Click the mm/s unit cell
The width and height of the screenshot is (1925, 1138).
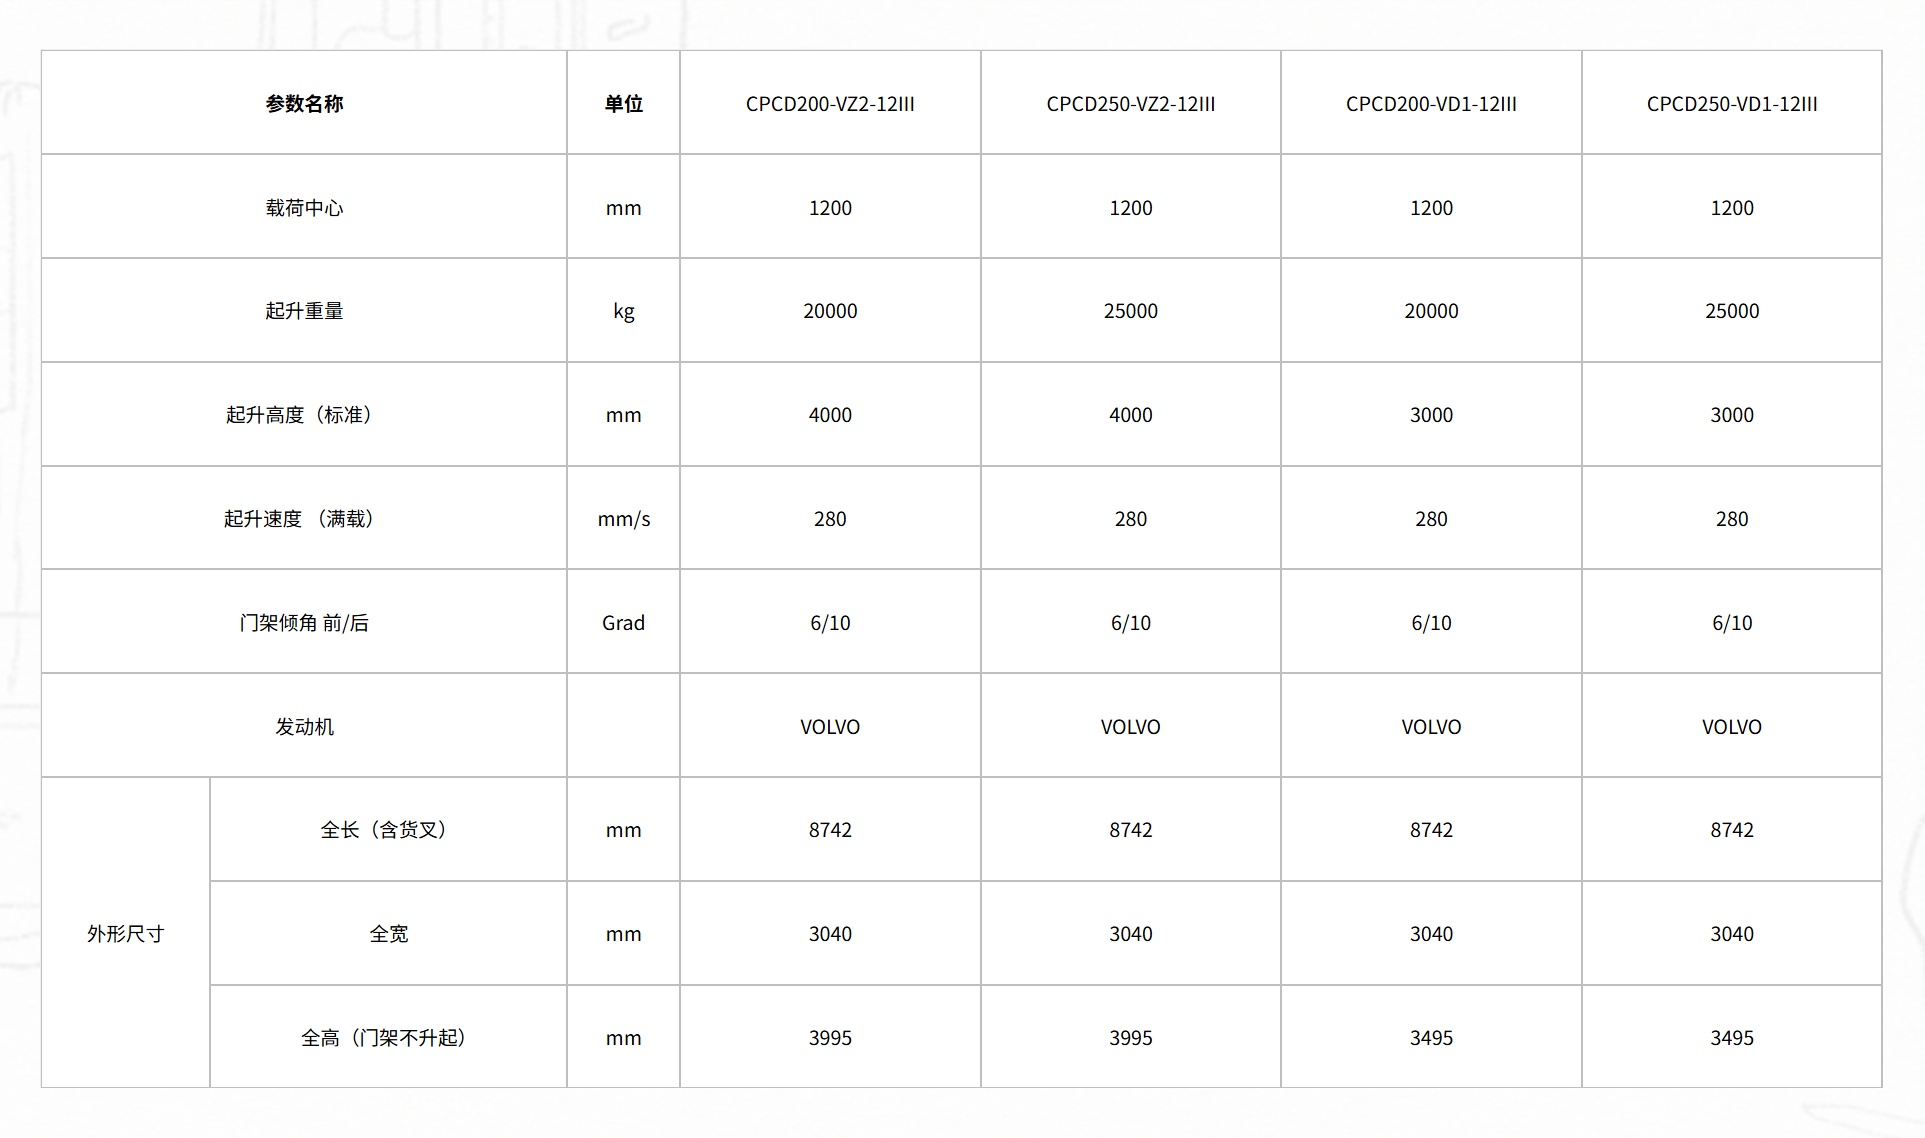(623, 519)
